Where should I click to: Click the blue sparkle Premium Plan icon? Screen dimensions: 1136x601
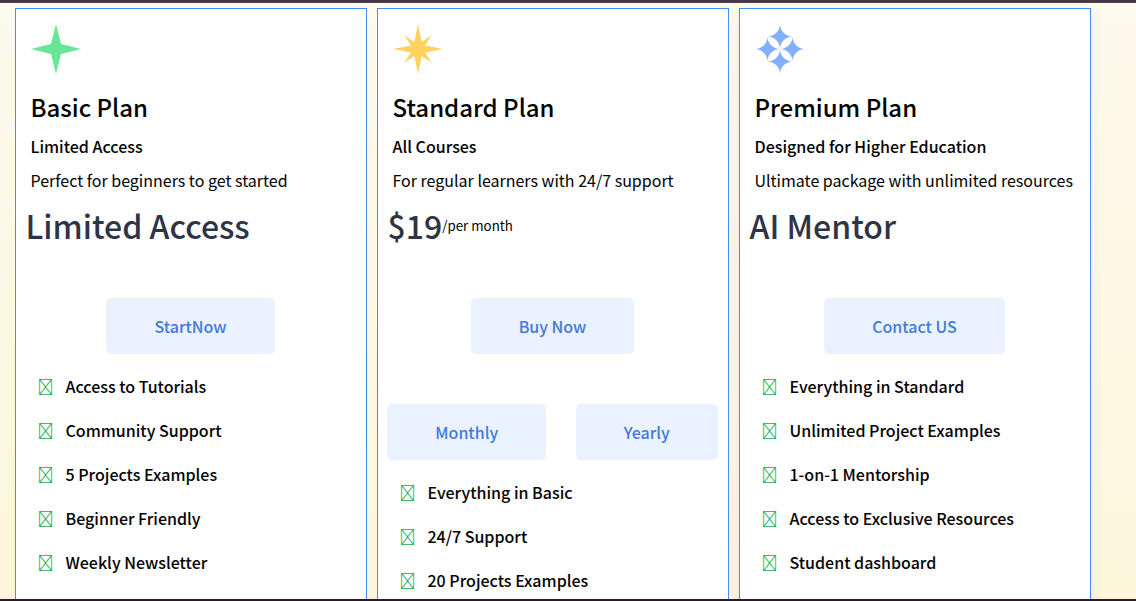(779, 49)
